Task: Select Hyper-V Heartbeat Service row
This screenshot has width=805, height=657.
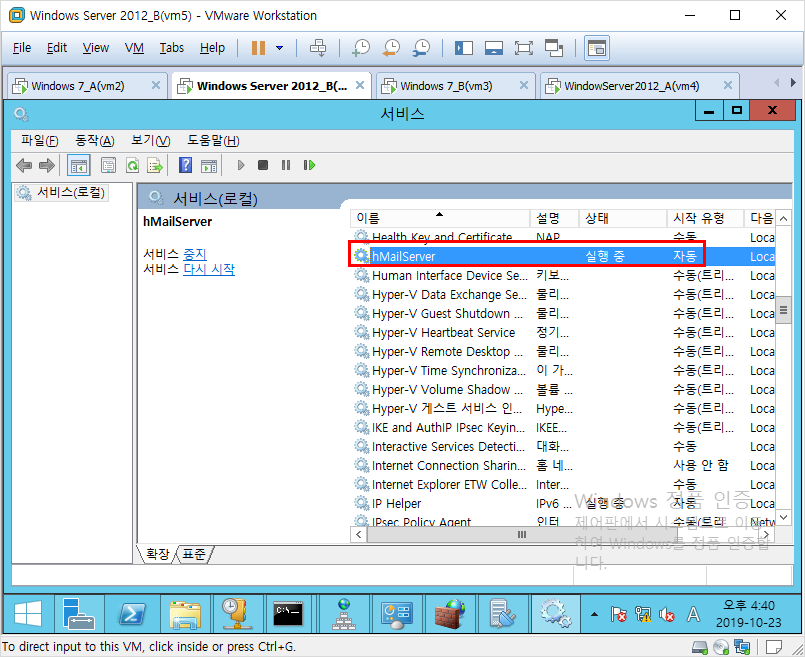Action: [564, 333]
